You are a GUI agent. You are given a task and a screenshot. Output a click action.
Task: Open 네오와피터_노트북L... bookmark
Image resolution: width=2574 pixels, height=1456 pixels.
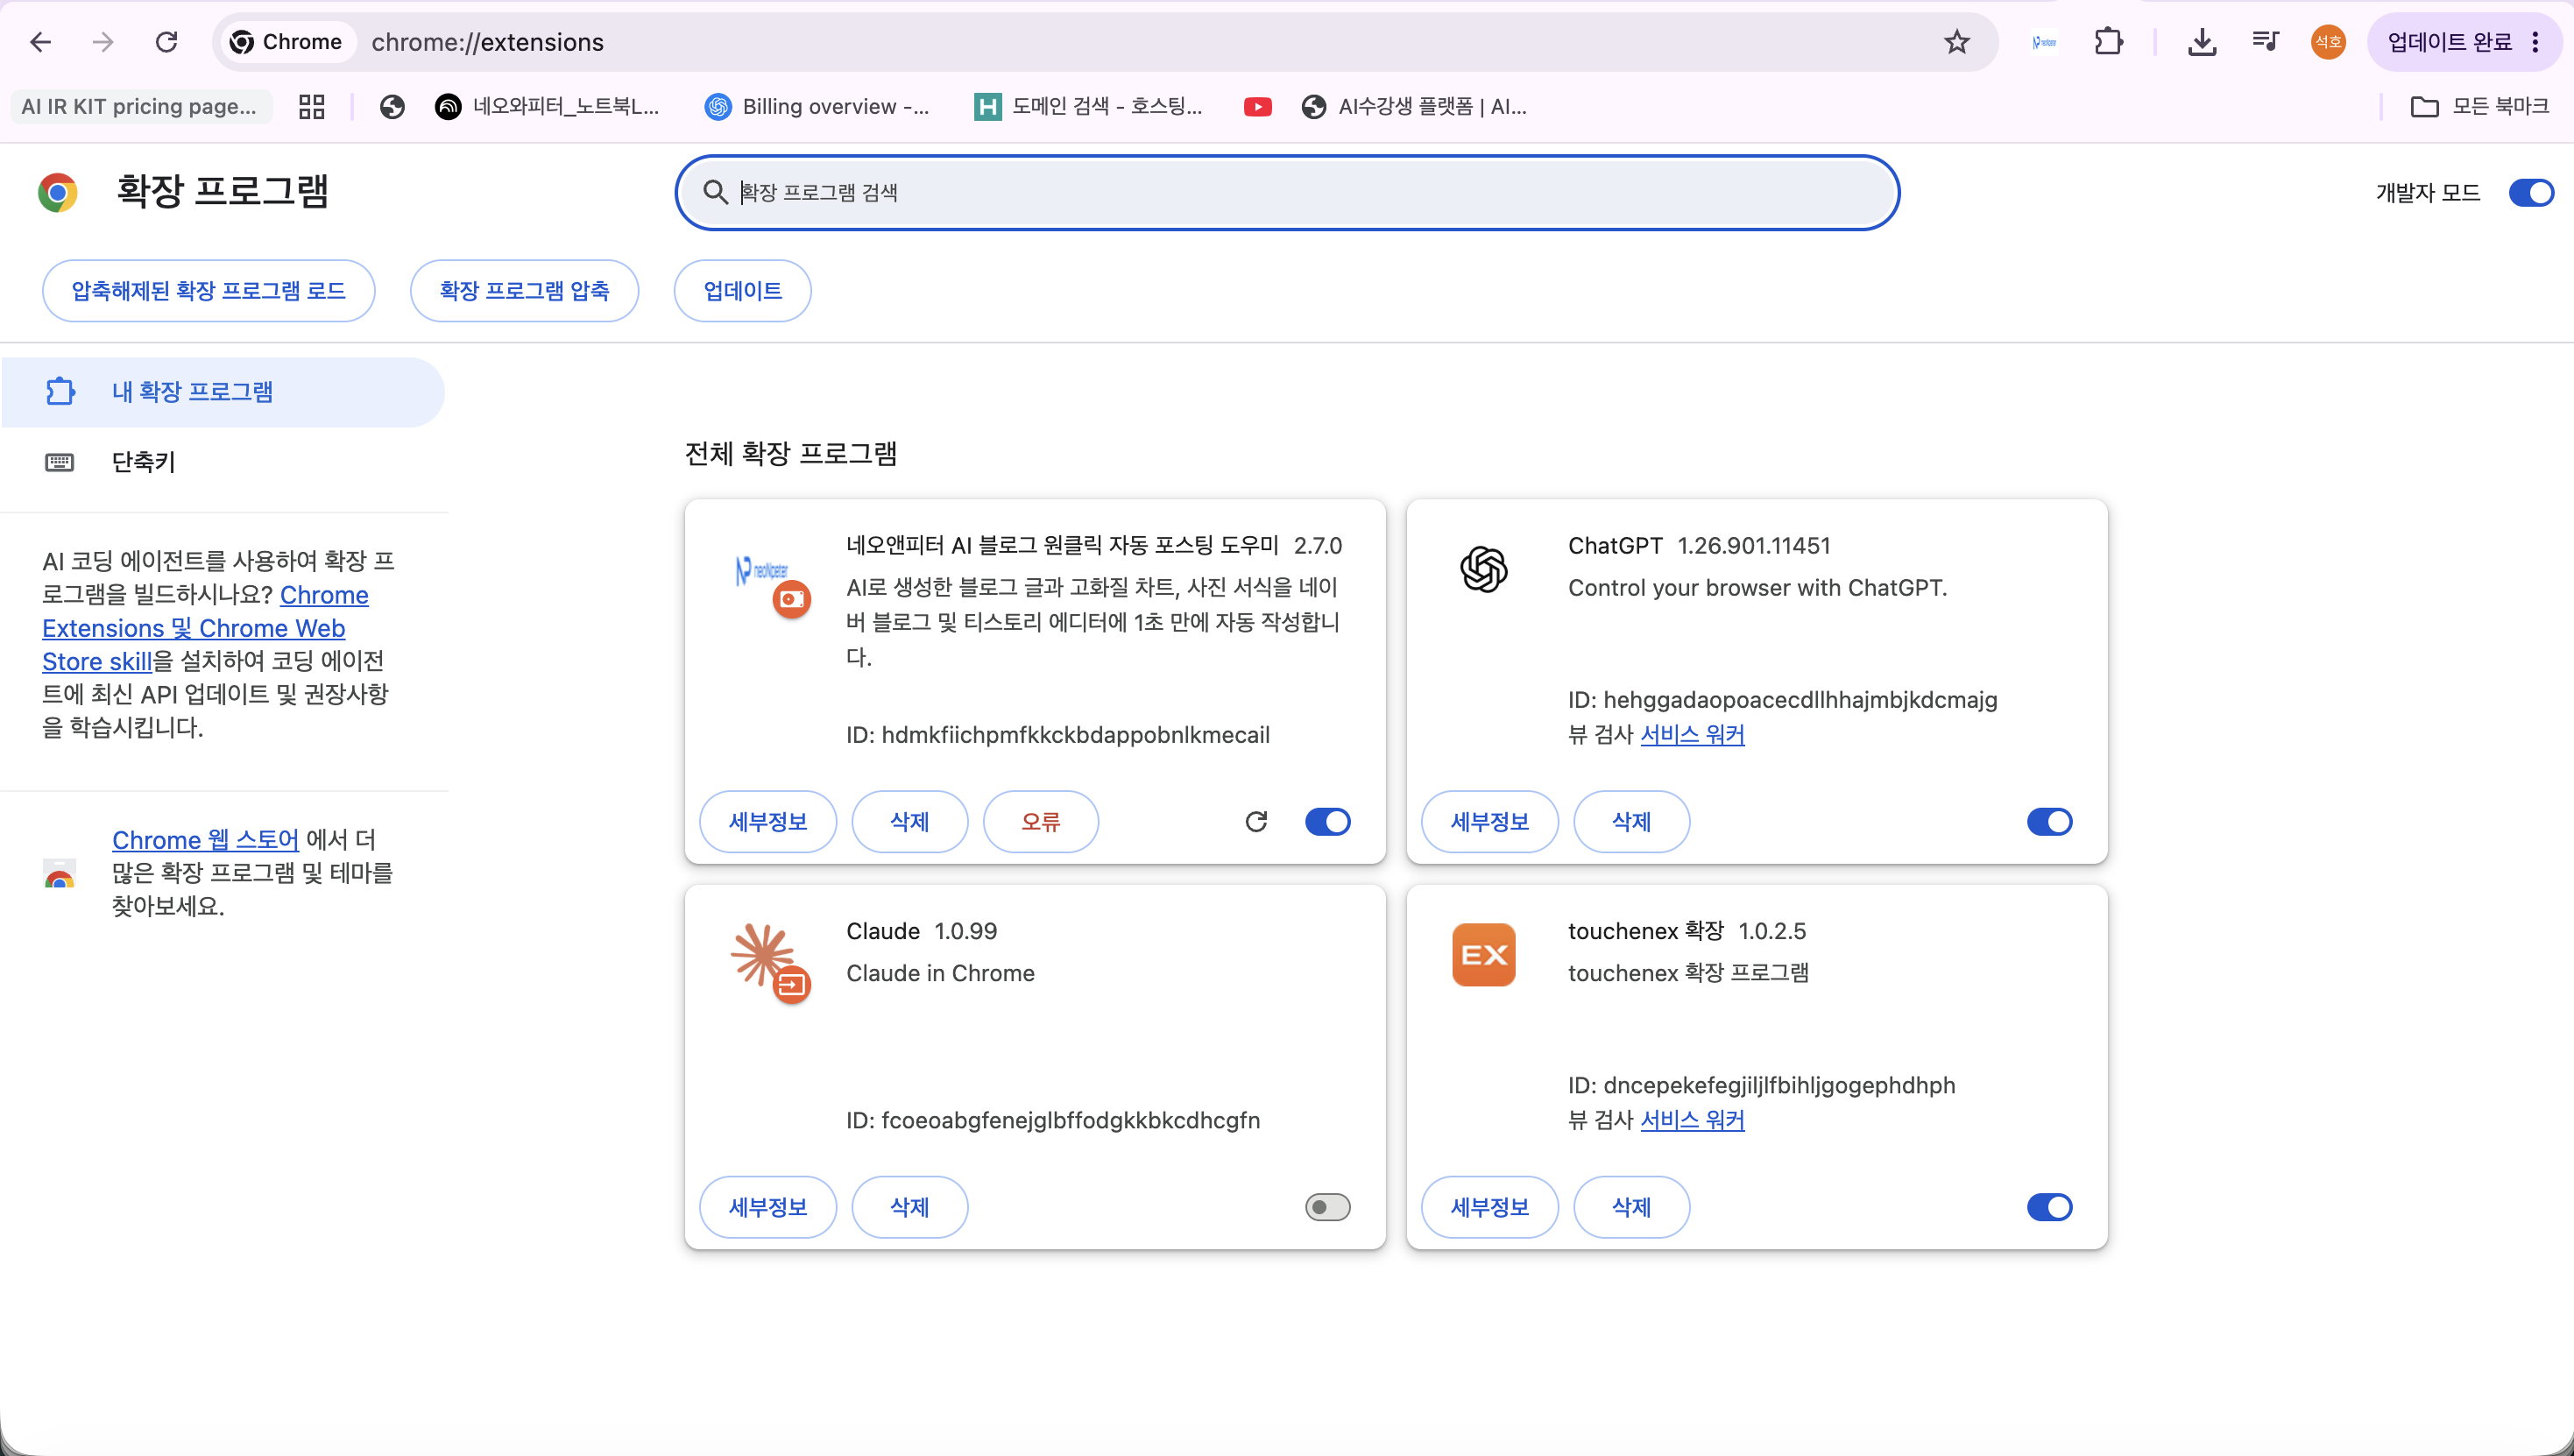point(548,106)
